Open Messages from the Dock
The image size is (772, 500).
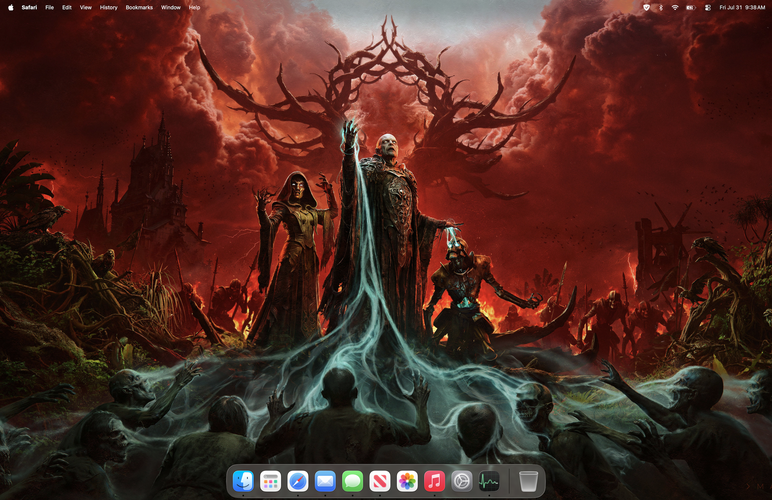(x=353, y=481)
